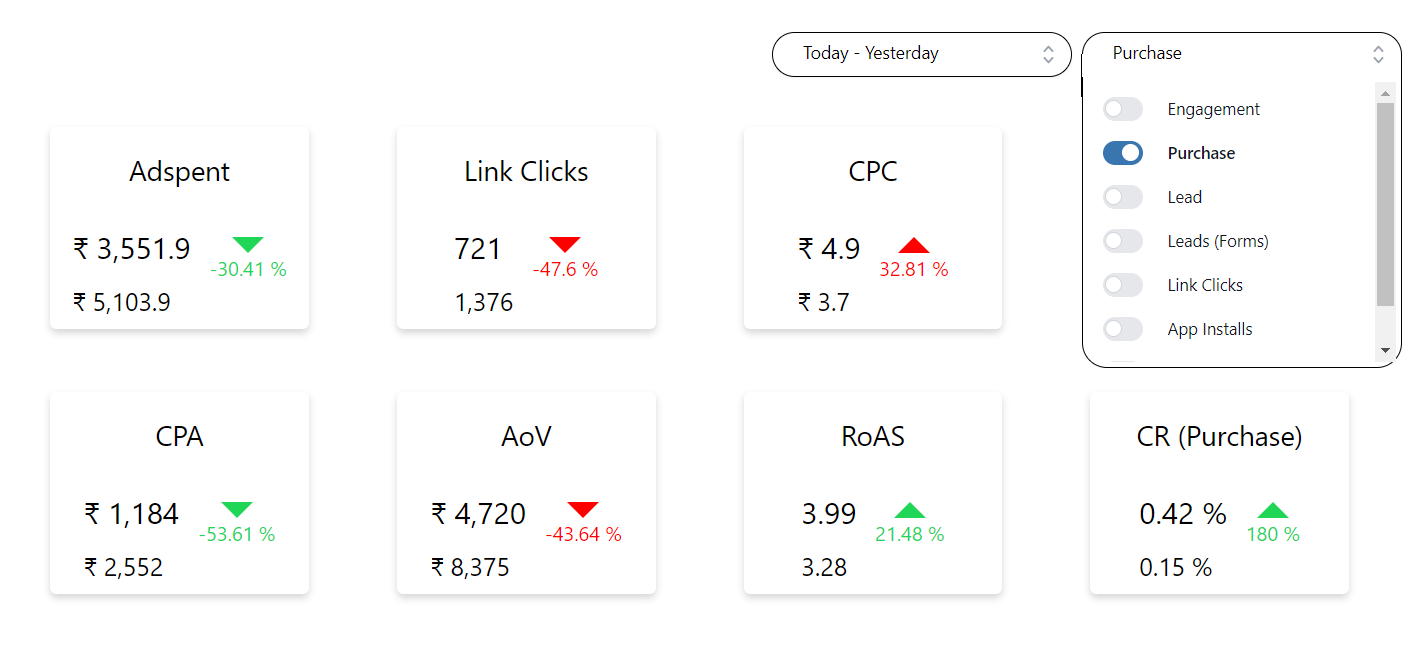
Task: Click the green up arrow on RoAS card
Action: [x=910, y=510]
